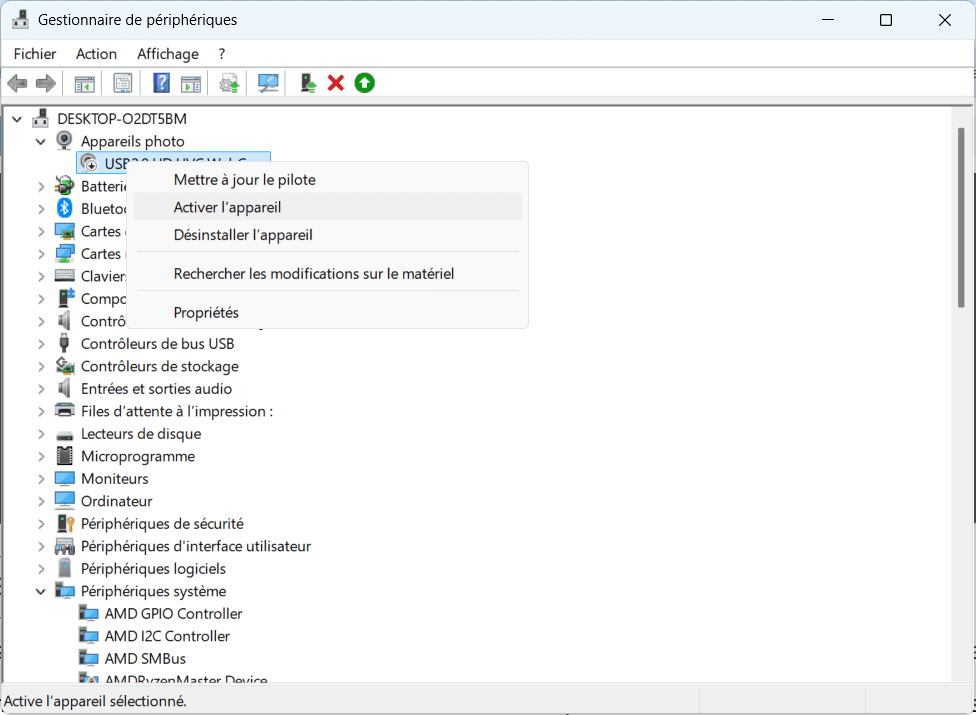This screenshot has height=715, width=976.
Task: Click the Gestionnaire de périphériques title icon
Action: (21, 19)
